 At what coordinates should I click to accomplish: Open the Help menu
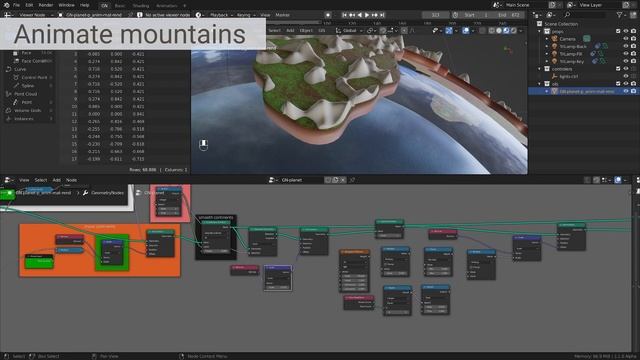point(84,5)
